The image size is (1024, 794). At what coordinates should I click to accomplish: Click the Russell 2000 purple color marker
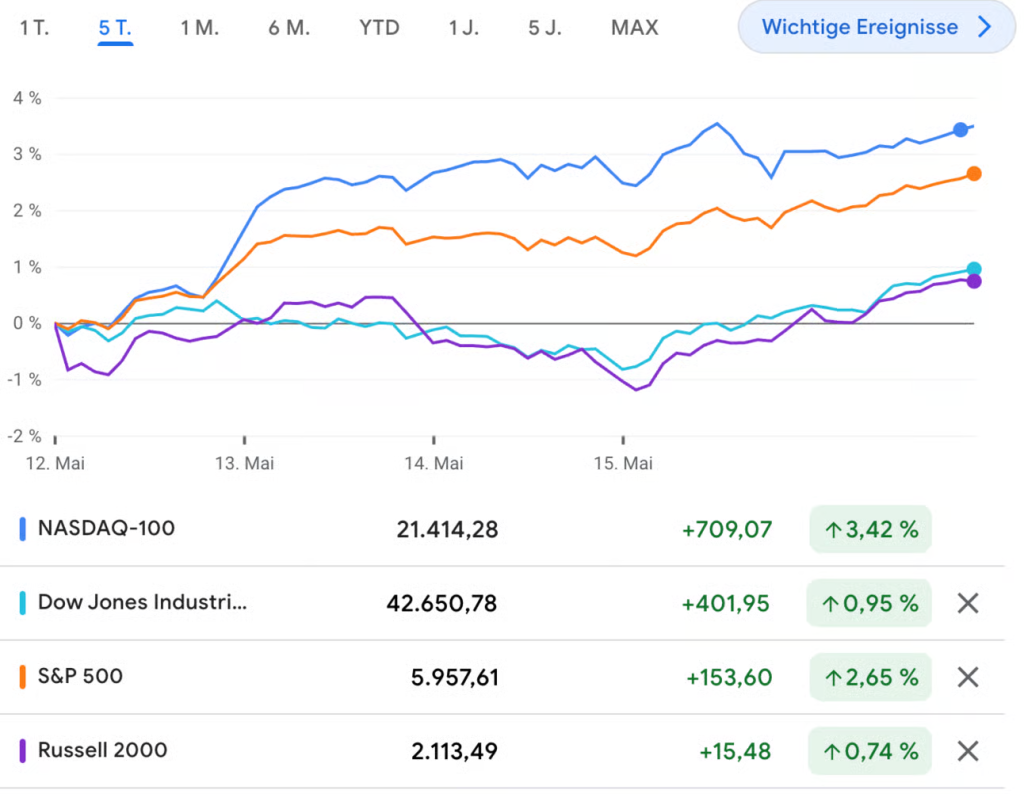pyautogui.click(x=23, y=751)
